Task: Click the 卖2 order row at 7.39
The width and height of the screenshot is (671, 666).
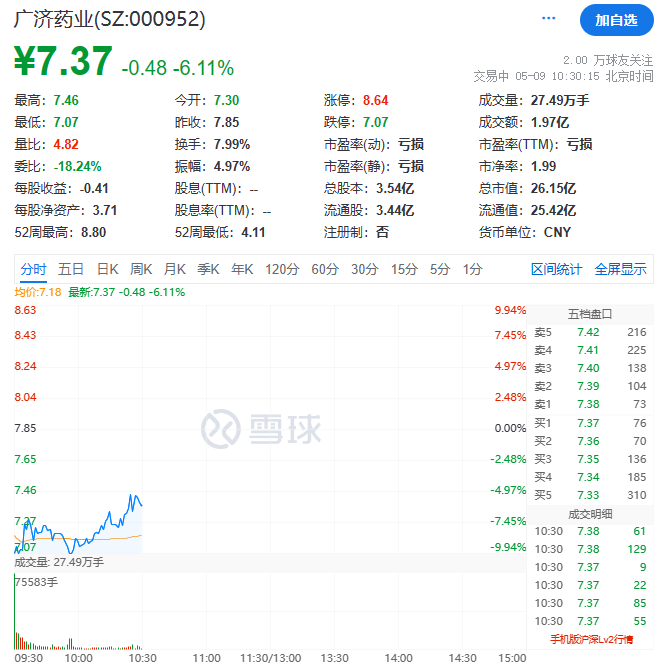Action: [x=590, y=386]
